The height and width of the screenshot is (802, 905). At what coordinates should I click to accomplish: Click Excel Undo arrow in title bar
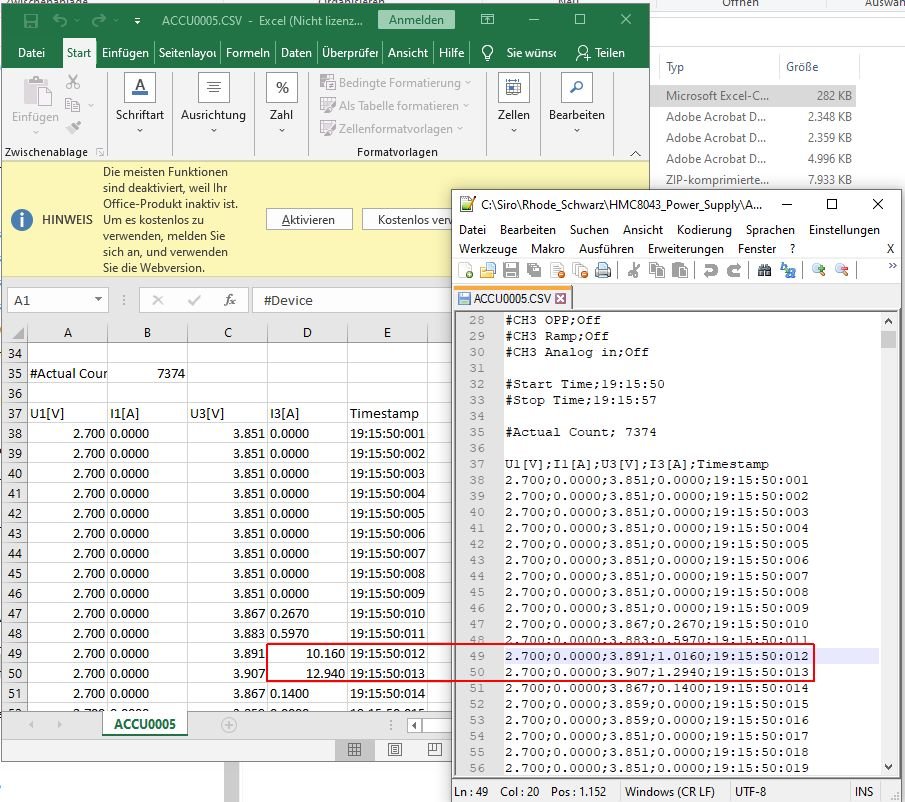click(60, 21)
